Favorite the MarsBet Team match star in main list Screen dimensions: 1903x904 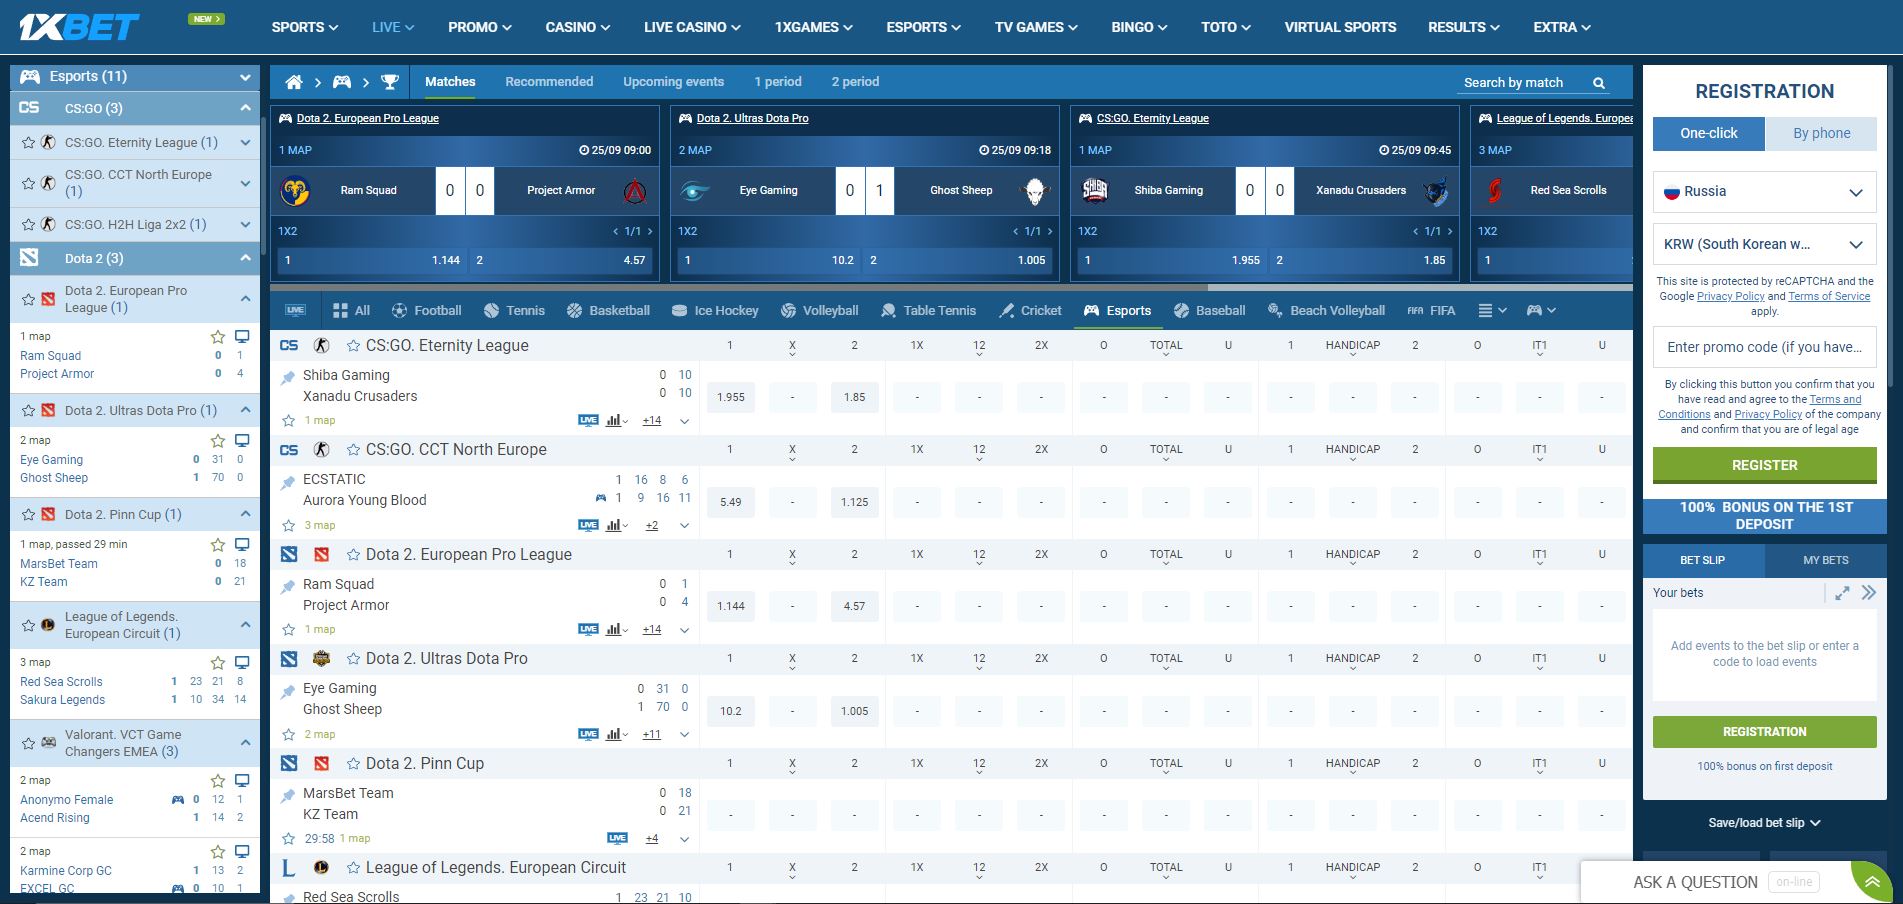tap(288, 839)
